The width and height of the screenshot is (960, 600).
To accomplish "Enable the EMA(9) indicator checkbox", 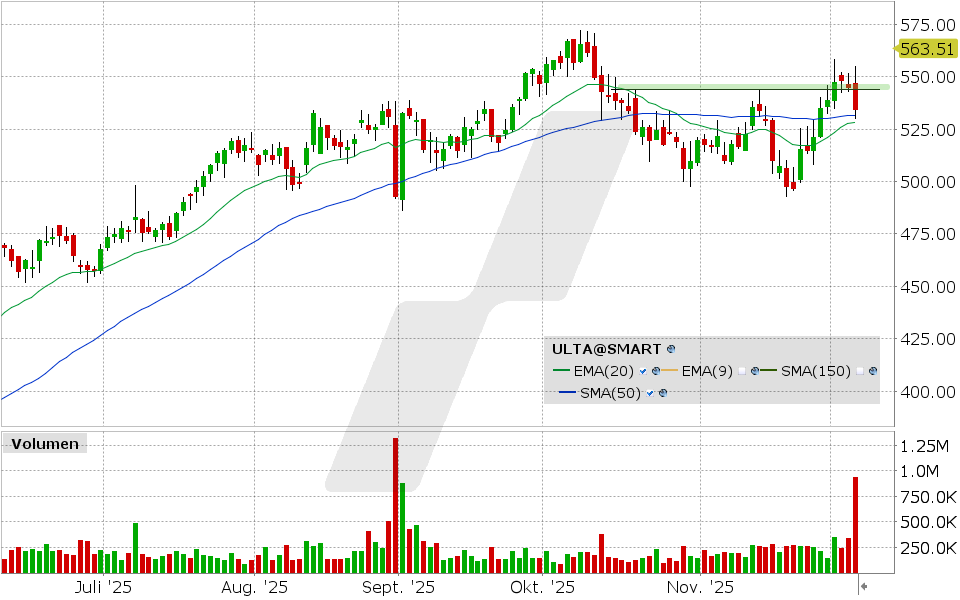I will 742,371.
